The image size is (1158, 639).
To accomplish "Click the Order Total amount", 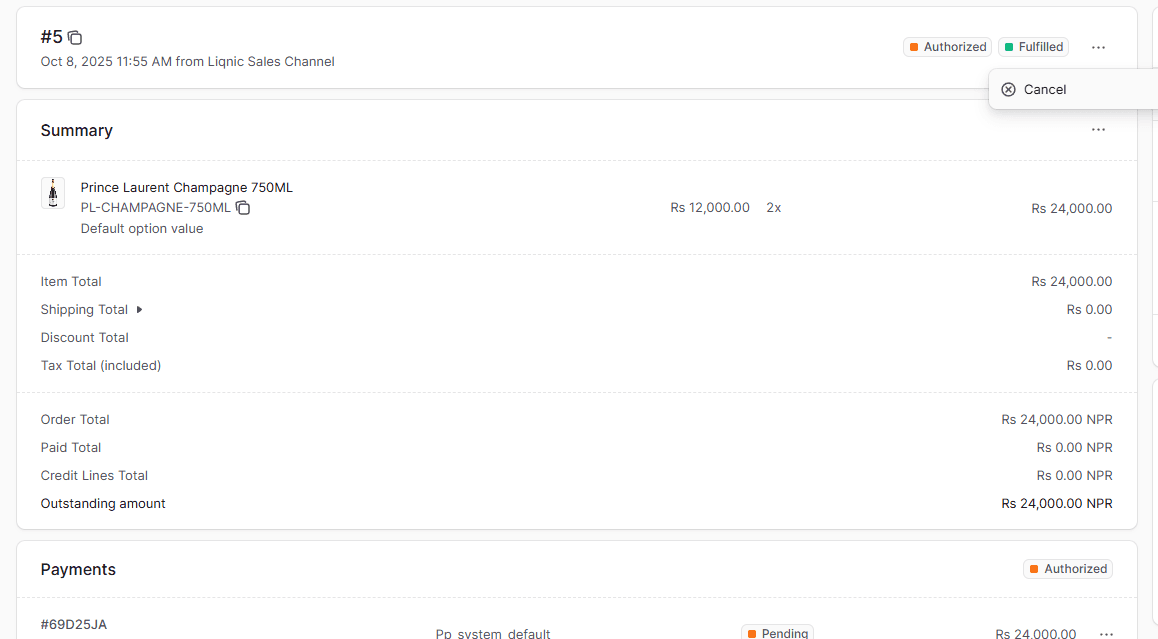I will click(x=1057, y=420).
